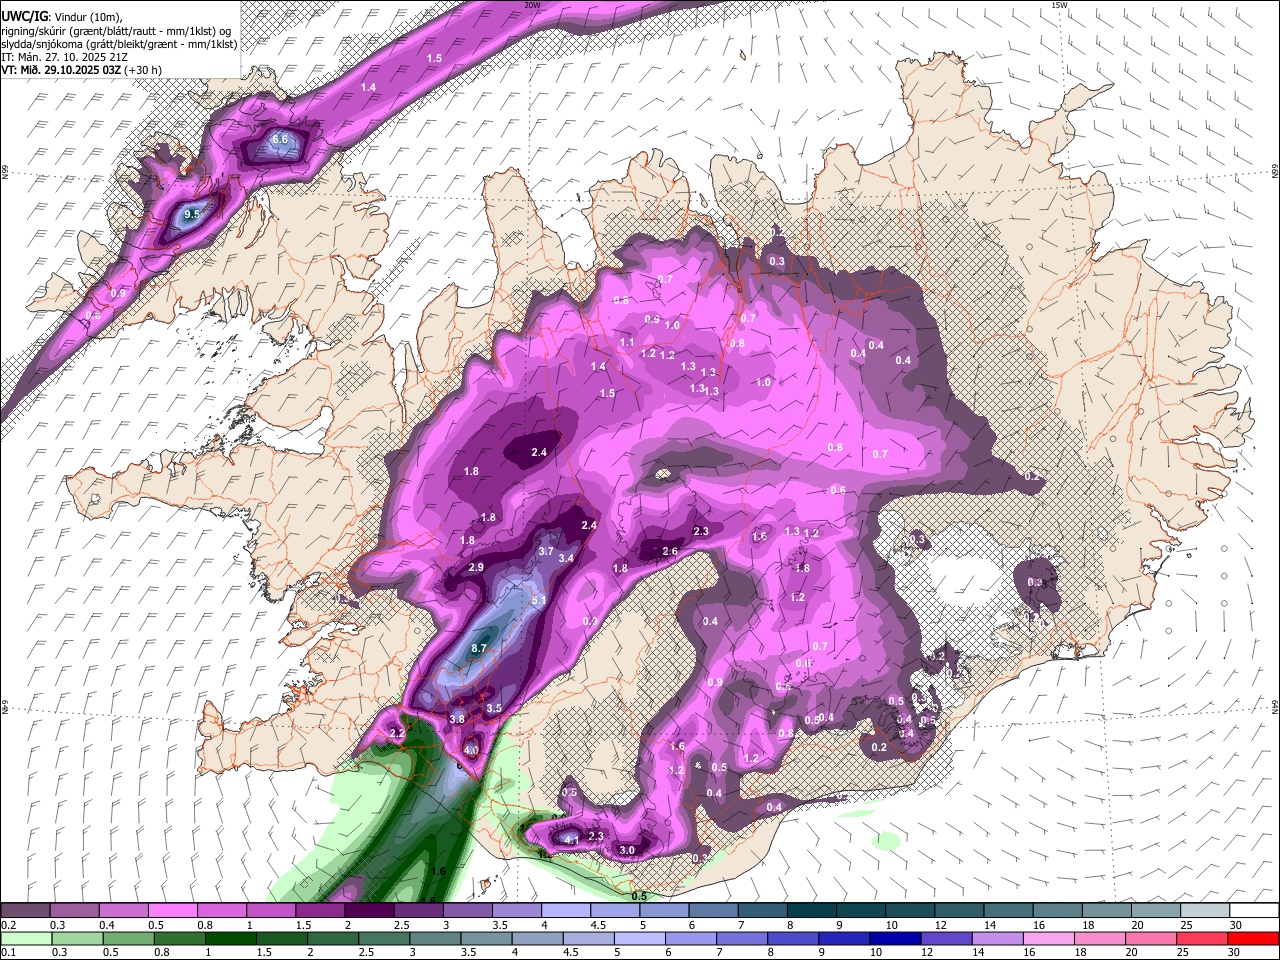
Task: Pick the 0.5 bright pink swatch in snow legend
Action: point(173,910)
